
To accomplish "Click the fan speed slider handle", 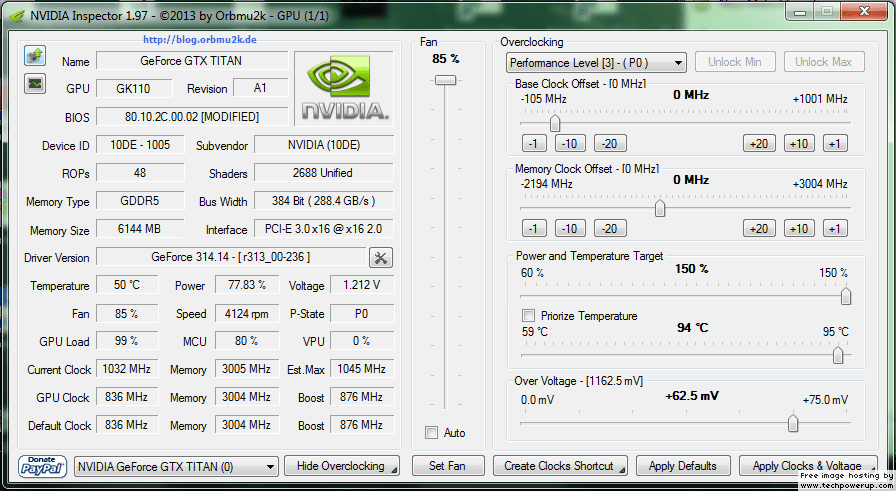I will coord(445,80).
